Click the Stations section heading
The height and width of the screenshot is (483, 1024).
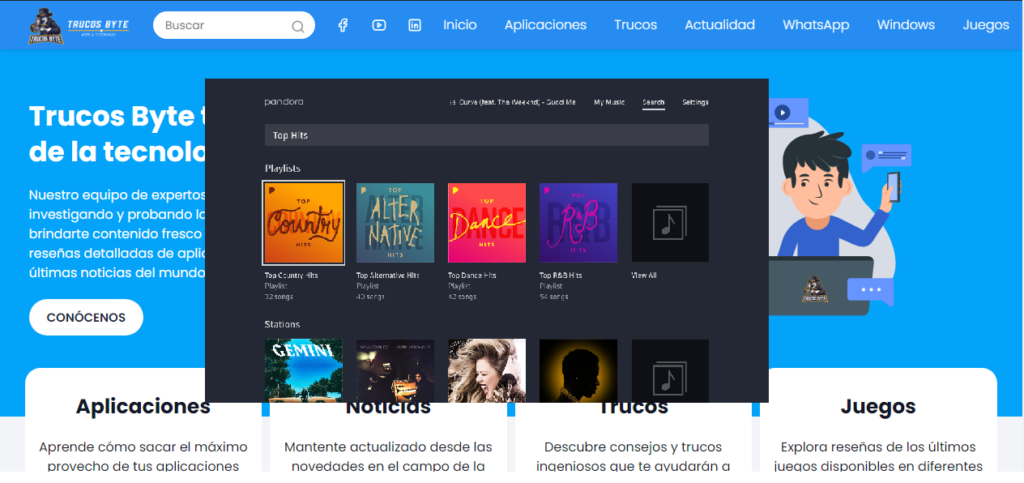tap(282, 324)
